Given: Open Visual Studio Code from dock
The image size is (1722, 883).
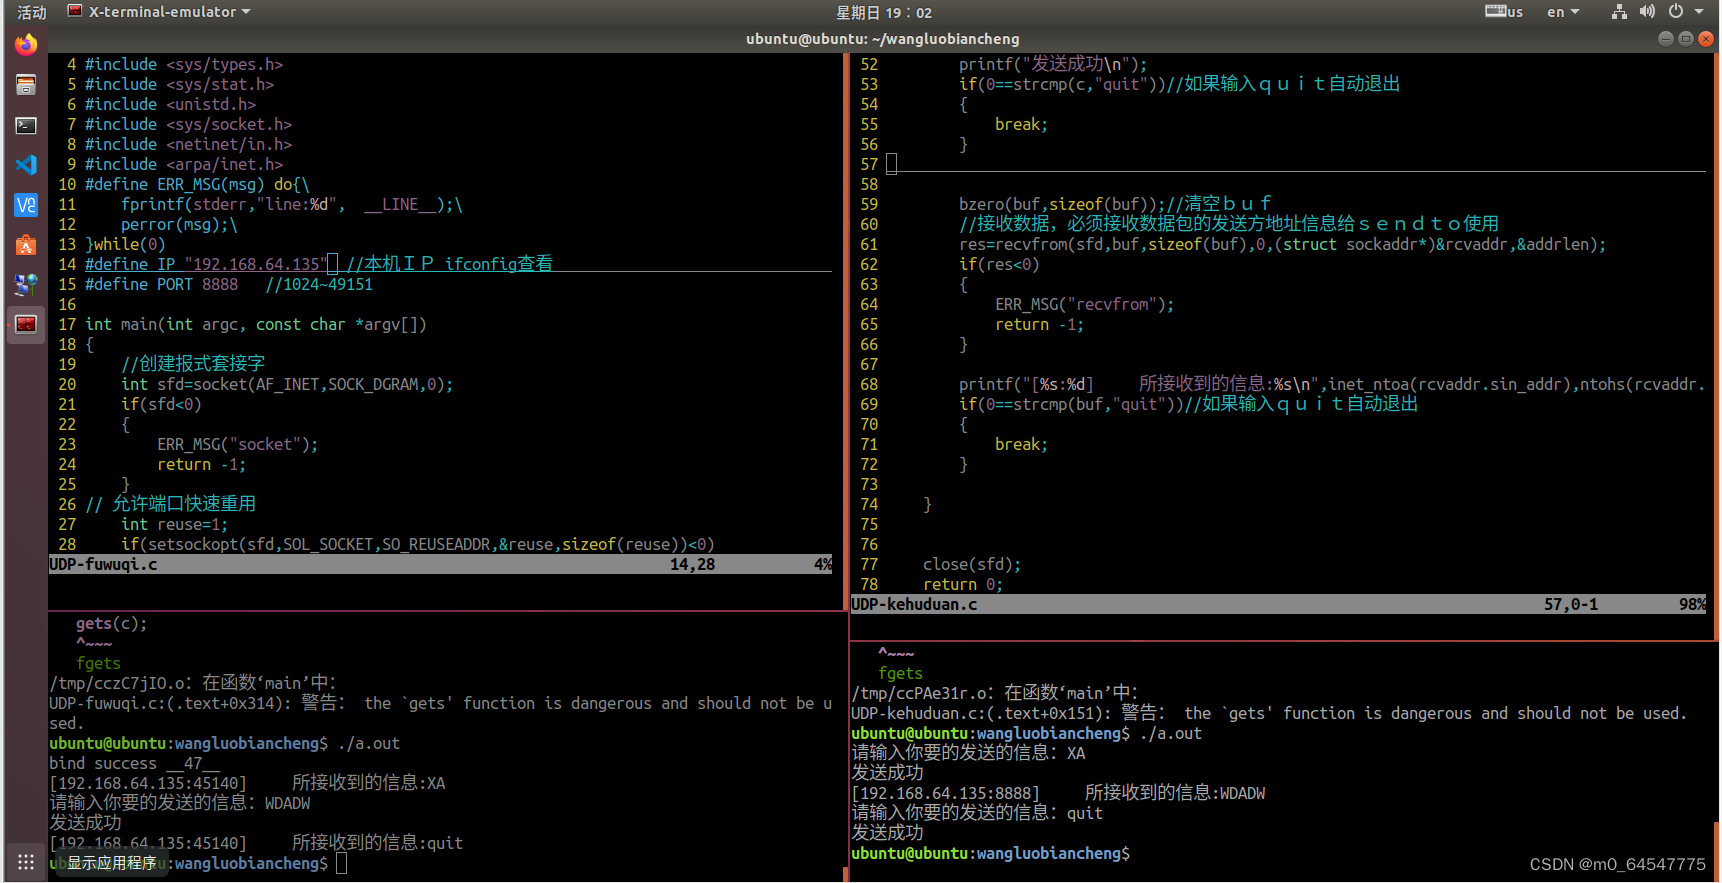Looking at the screenshot, I should point(26,165).
